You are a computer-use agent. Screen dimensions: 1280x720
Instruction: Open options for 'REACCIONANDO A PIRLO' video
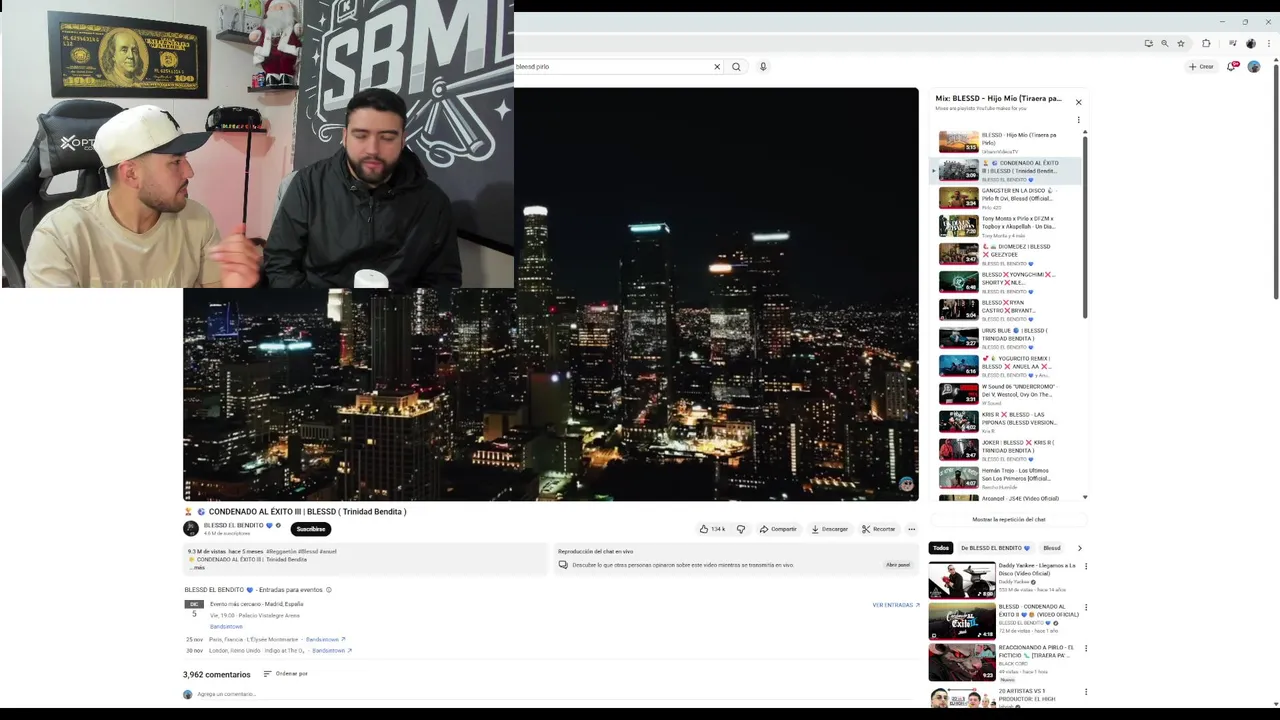click(1086, 648)
